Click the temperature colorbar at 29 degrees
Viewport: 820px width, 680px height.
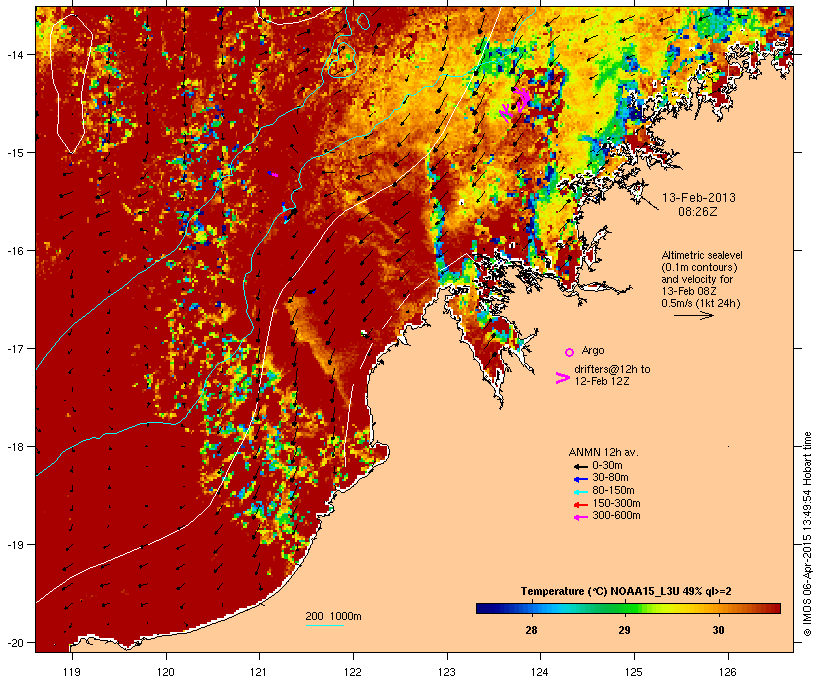point(625,608)
